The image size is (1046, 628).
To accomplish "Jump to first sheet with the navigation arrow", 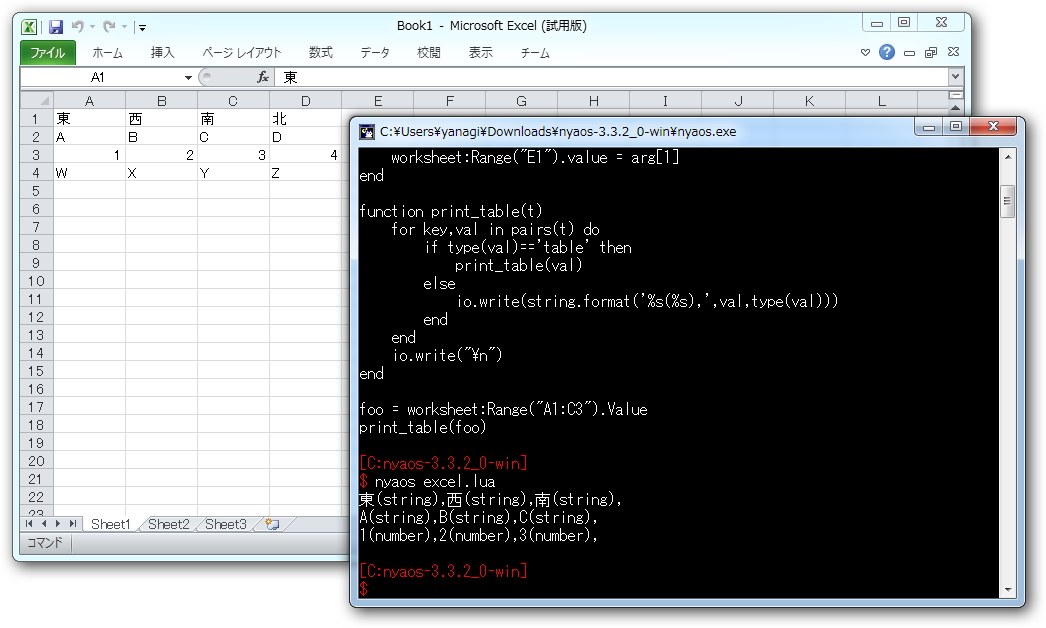I will [27, 523].
